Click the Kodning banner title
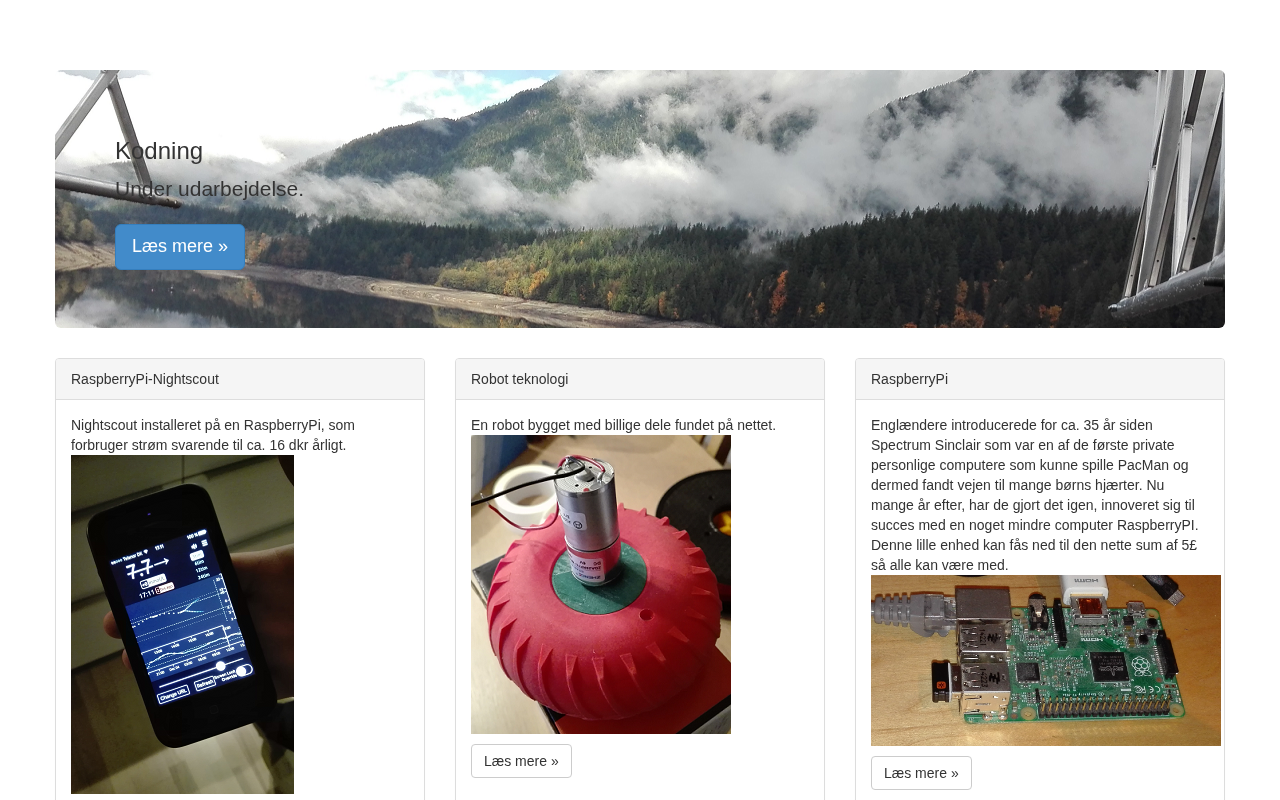Viewport: 1280px width, 800px height. coord(159,151)
